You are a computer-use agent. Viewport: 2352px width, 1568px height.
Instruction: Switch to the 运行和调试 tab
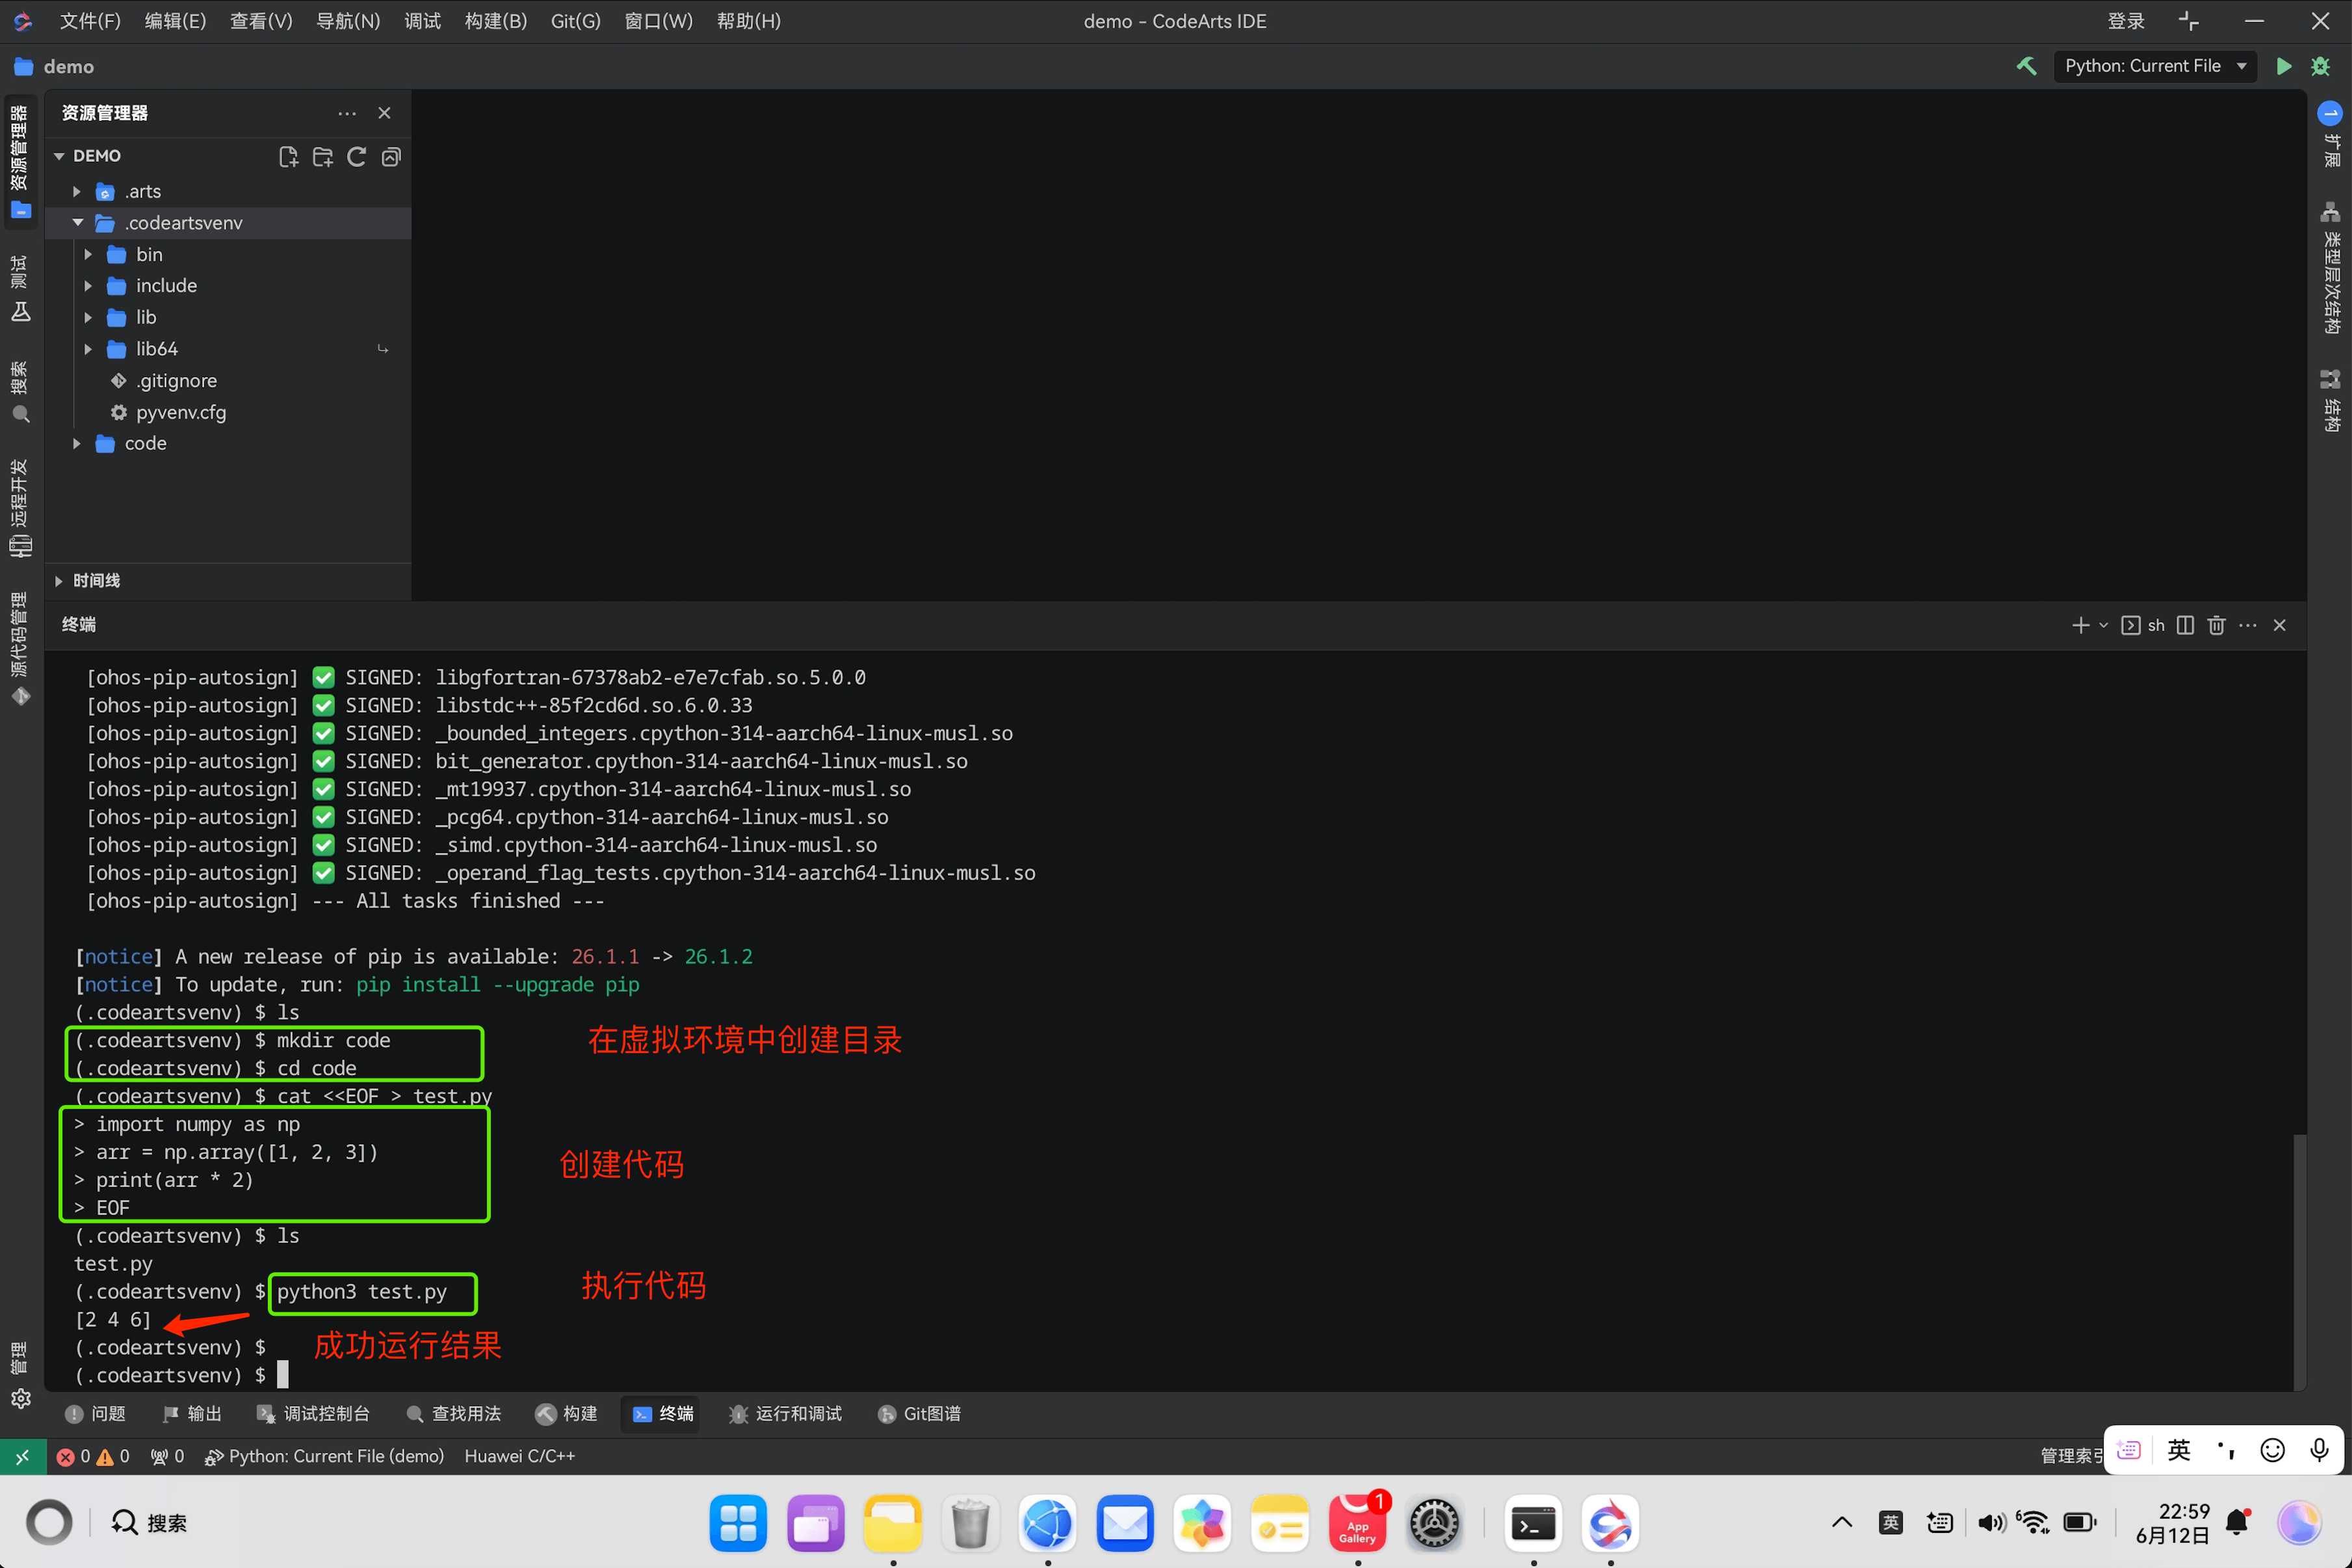click(785, 1413)
